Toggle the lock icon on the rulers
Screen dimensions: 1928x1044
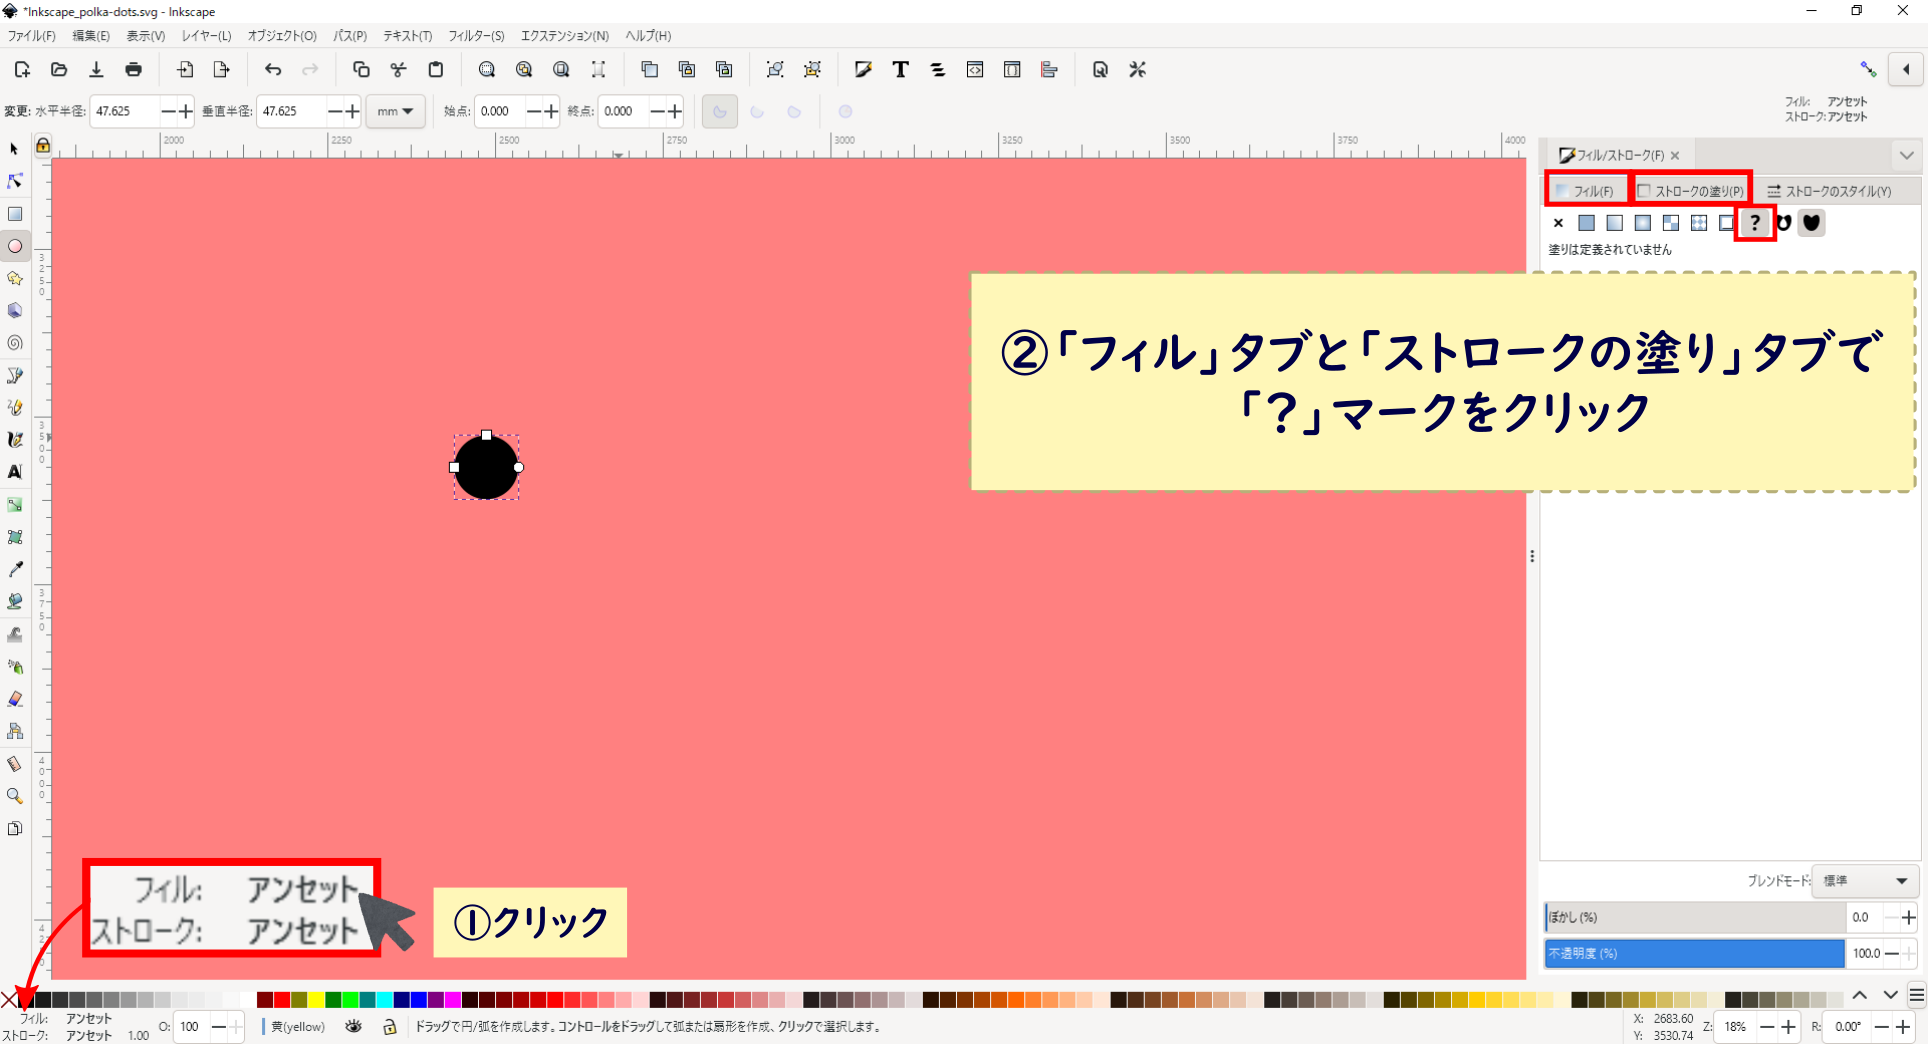[x=43, y=146]
